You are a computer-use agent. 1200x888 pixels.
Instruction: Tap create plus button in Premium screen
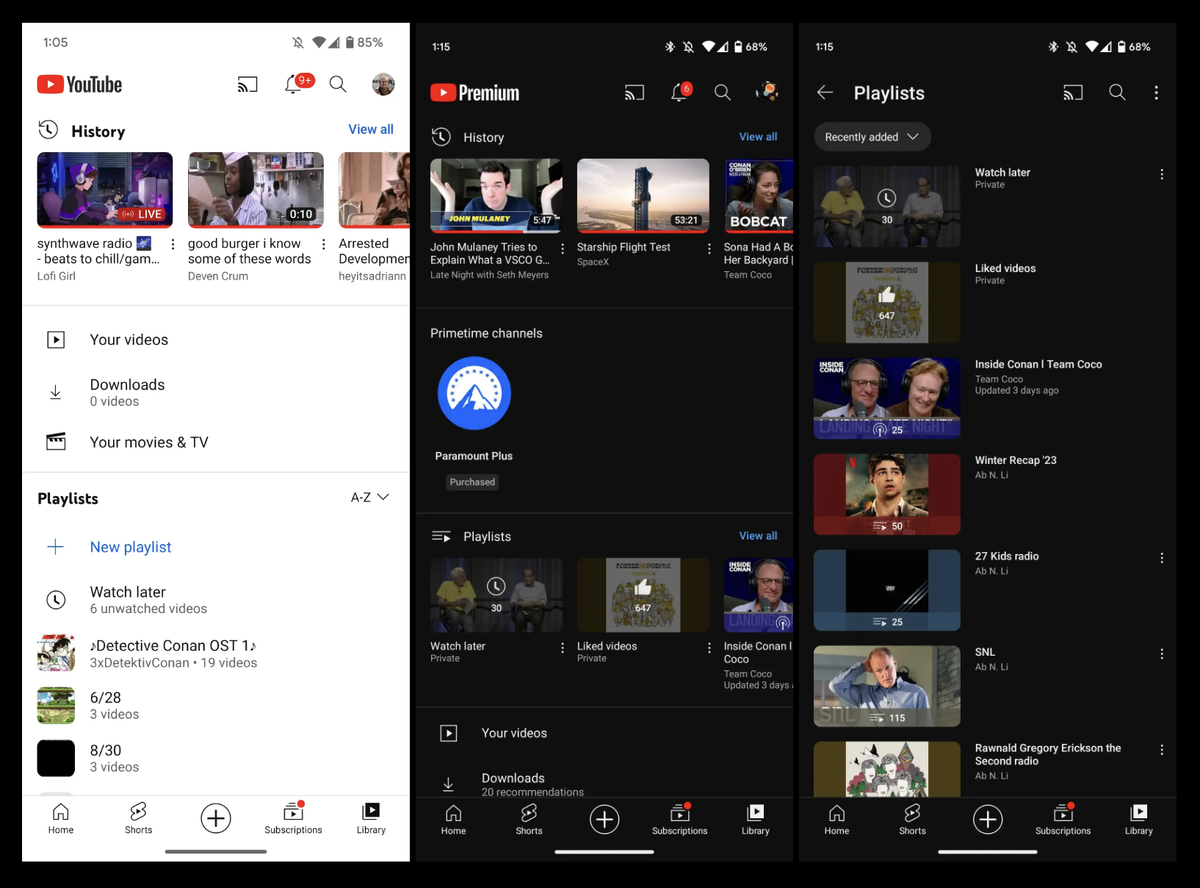(604, 820)
